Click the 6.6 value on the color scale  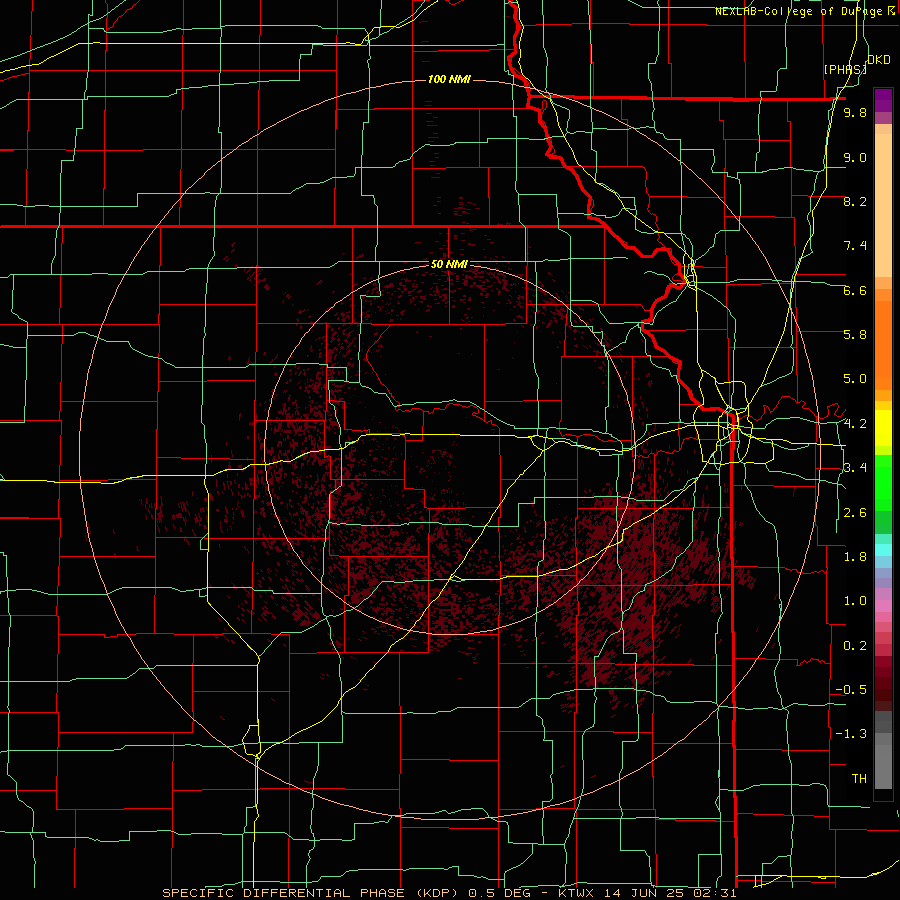point(855,291)
